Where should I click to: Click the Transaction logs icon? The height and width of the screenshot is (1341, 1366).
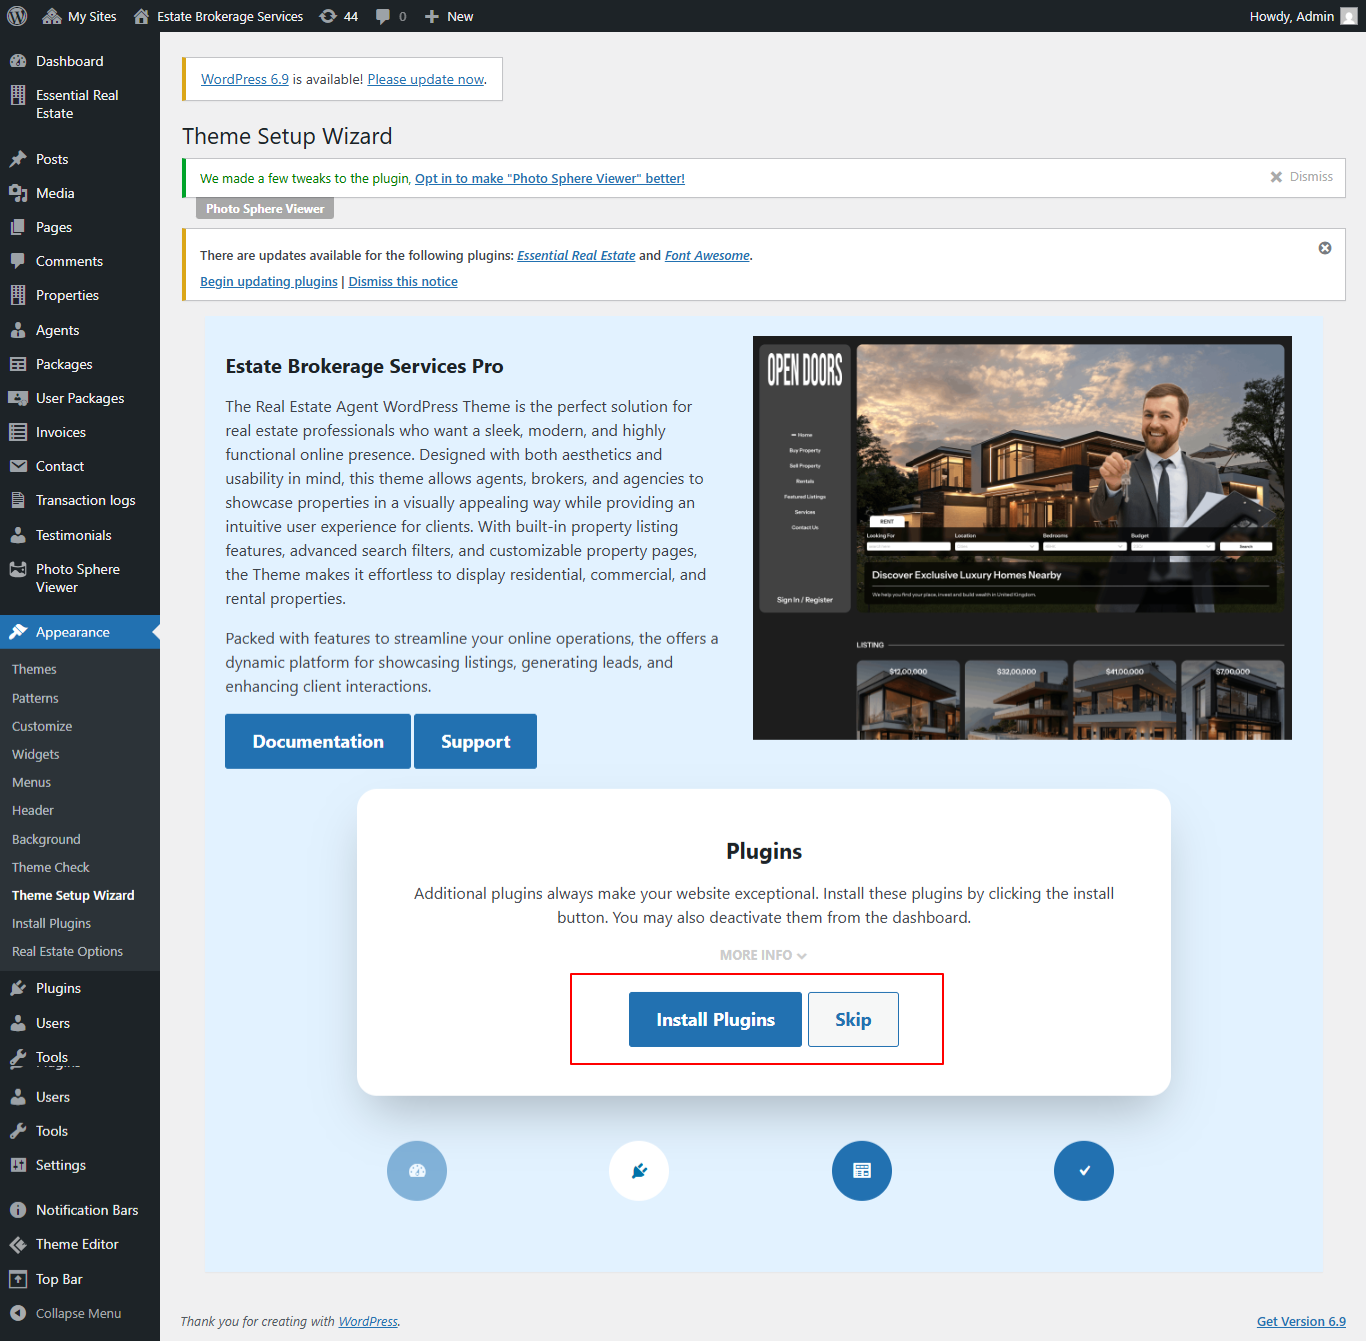[x=20, y=500]
